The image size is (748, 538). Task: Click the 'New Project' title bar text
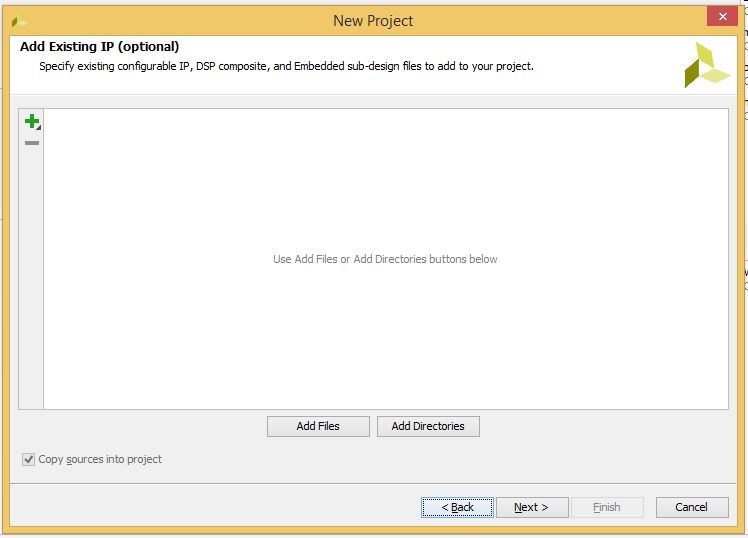click(x=373, y=21)
